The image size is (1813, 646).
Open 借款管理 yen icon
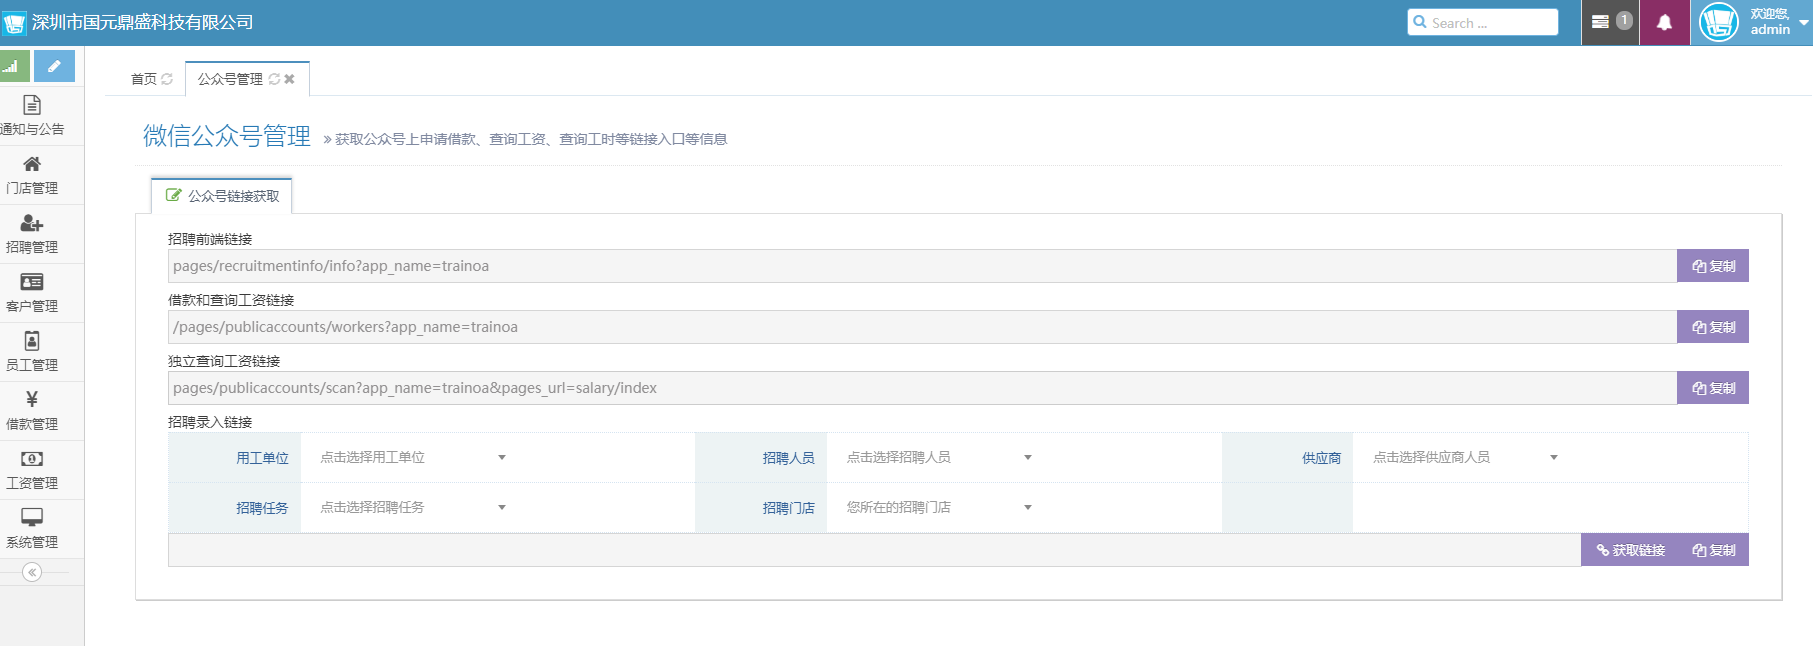click(32, 399)
